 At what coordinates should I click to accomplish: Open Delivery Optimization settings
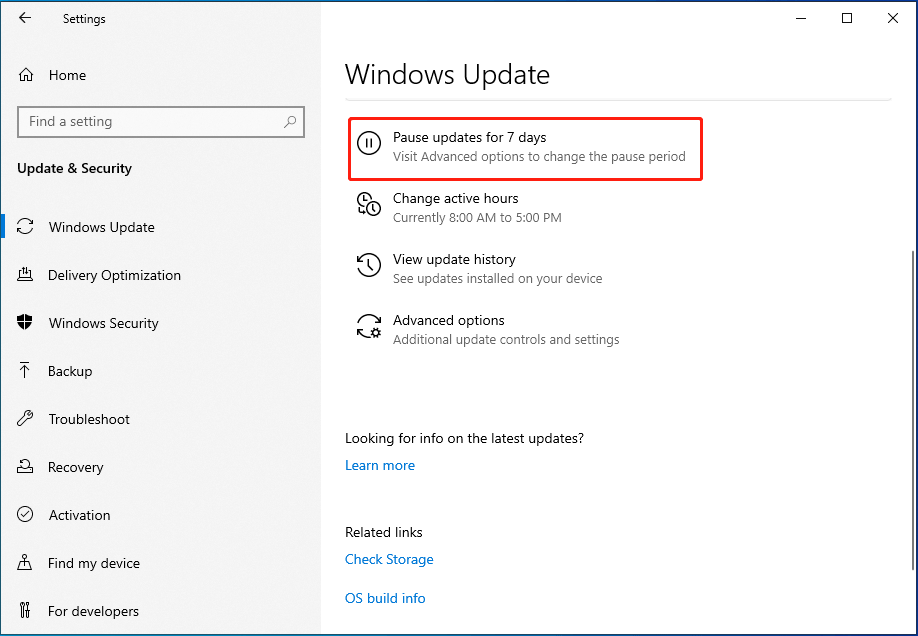tap(114, 275)
